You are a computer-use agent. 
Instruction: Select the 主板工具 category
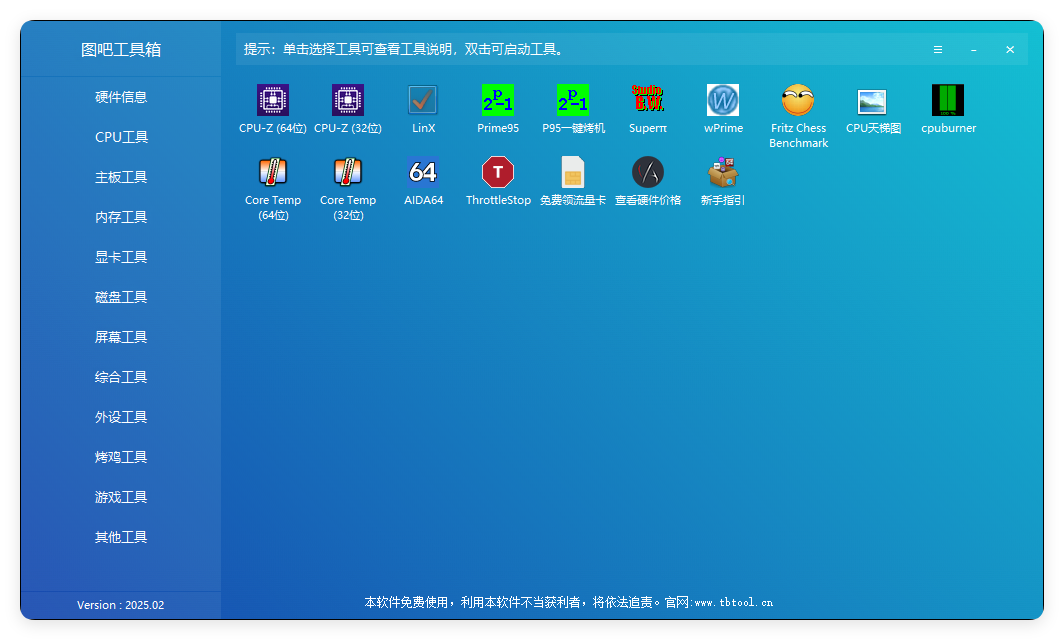point(120,176)
